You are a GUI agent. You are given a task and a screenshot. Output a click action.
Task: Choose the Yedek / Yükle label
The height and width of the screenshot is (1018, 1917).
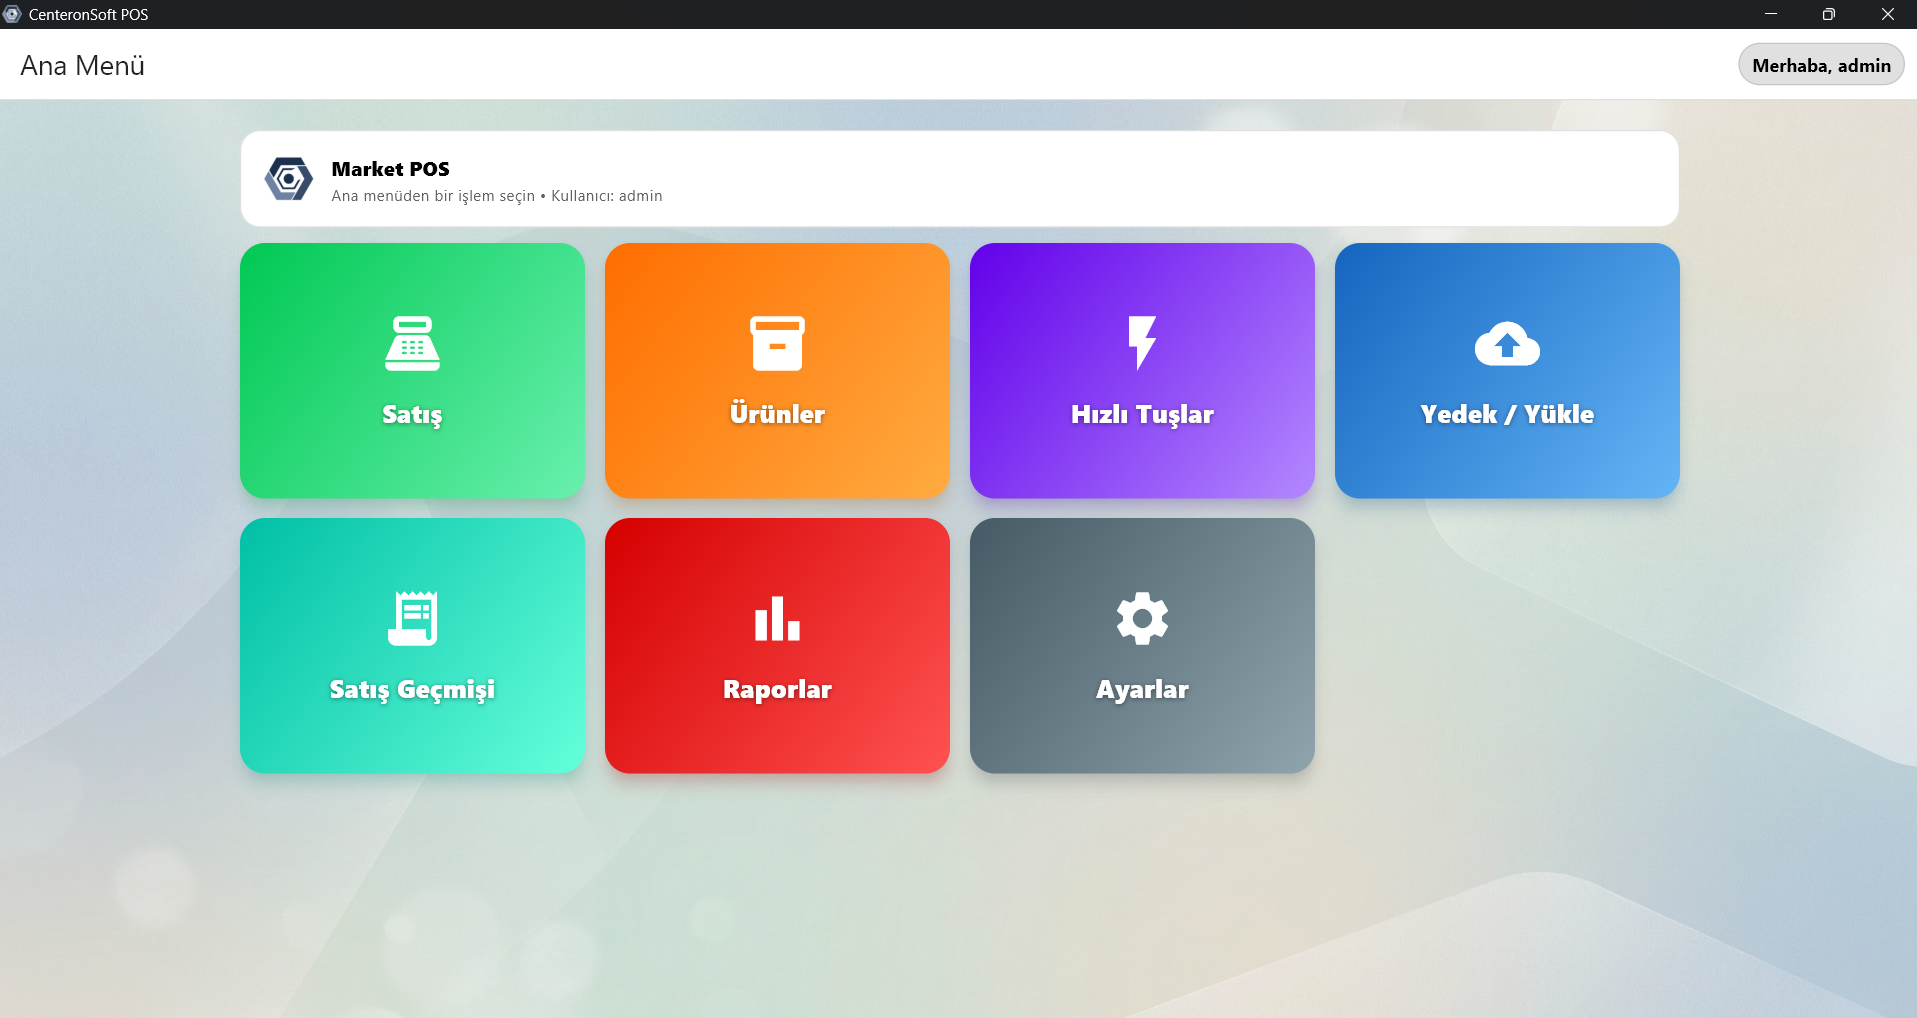(1507, 414)
